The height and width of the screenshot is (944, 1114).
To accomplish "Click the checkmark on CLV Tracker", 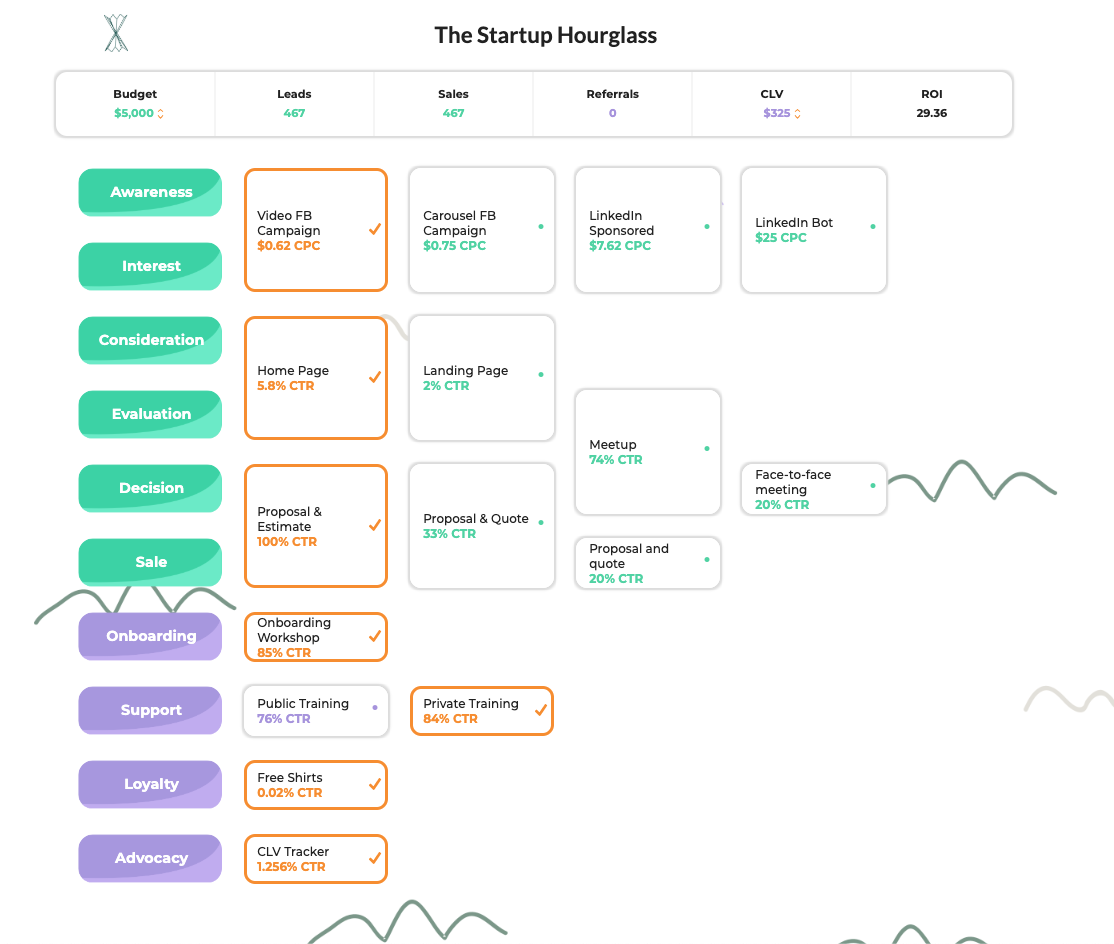I will (374, 856).
